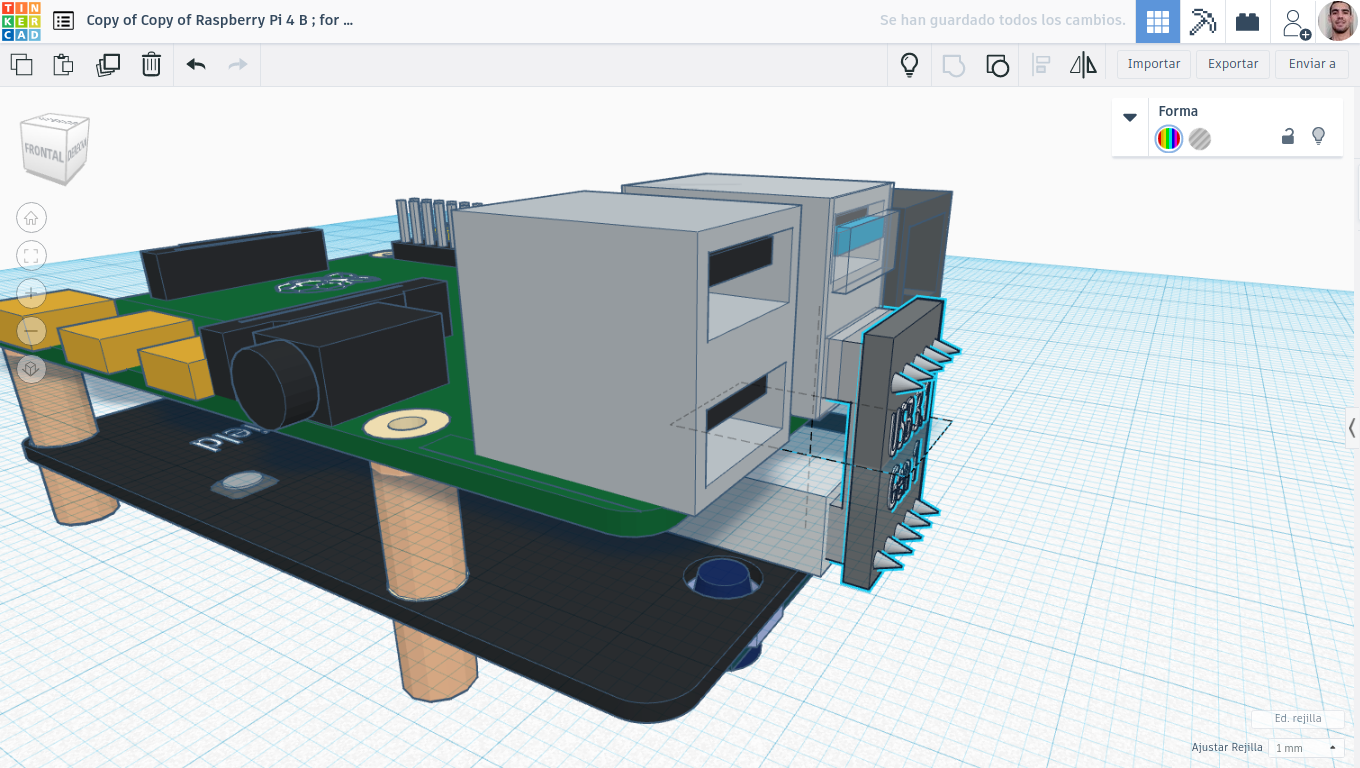Image resolution: width=1360 pixels, height=768 pixels.
Task: Click the Paste tool icon
Action: tap(63, 65)
